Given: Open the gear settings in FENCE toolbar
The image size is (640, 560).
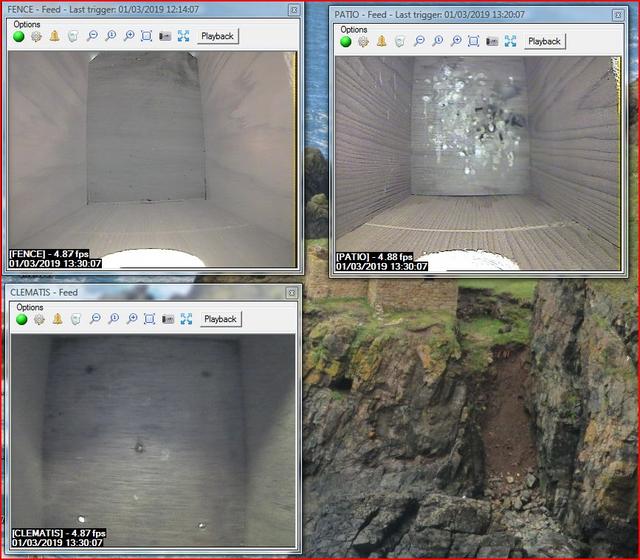Looking at the screenshot, I should pos(36,36).
